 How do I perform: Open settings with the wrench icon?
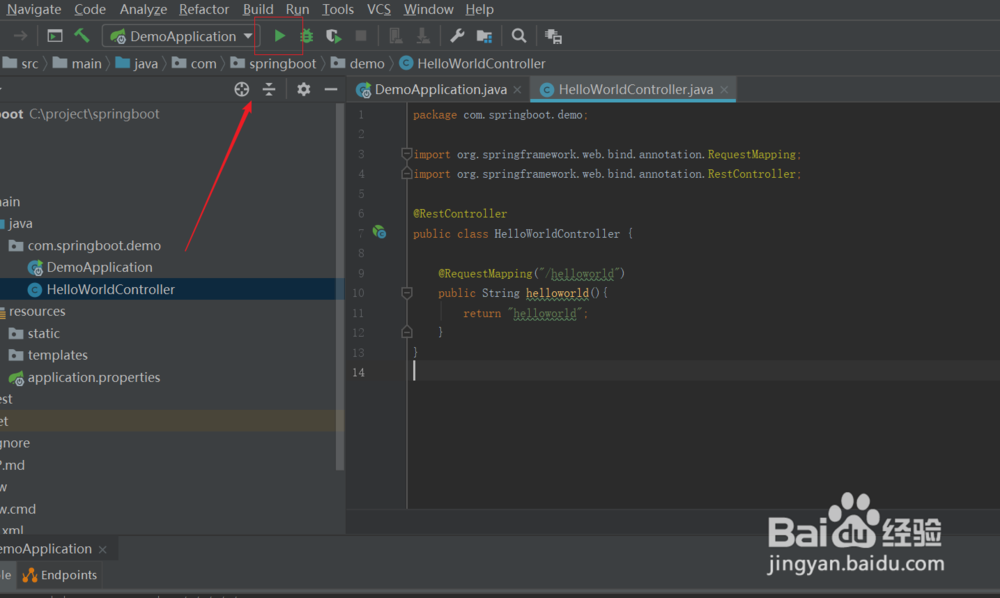[x=457, y=36]
